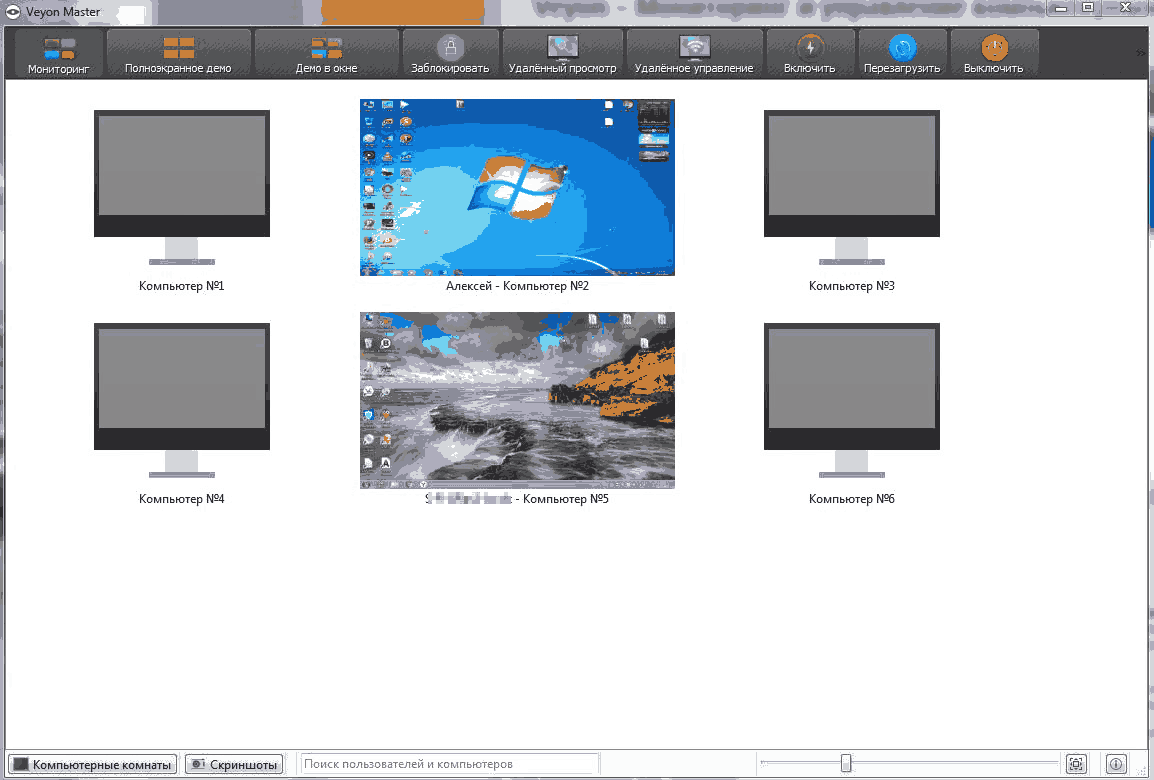
Task: Power on computers via Включить icon
Action: point(810,53)
